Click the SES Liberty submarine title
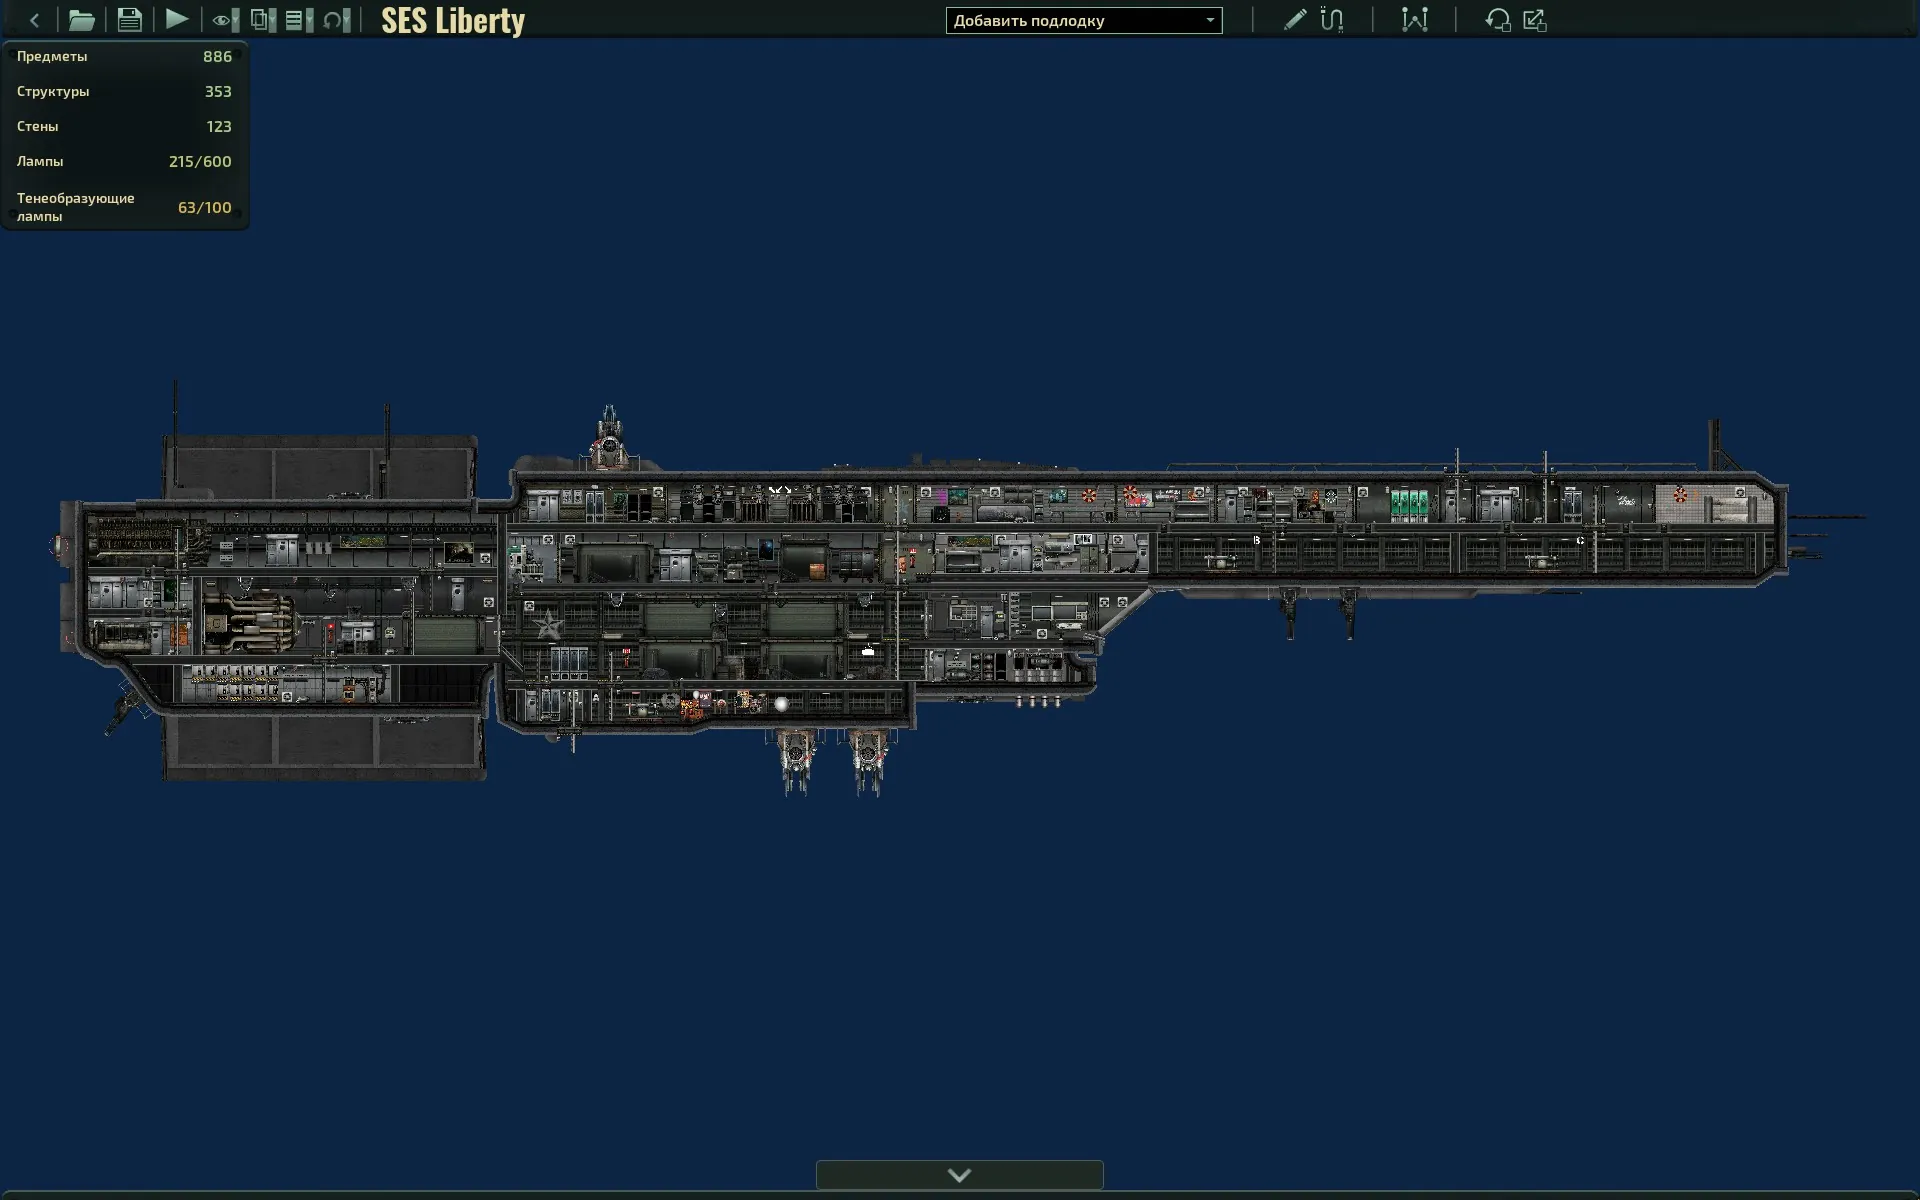1920x1200 pixels. (452, 20)
